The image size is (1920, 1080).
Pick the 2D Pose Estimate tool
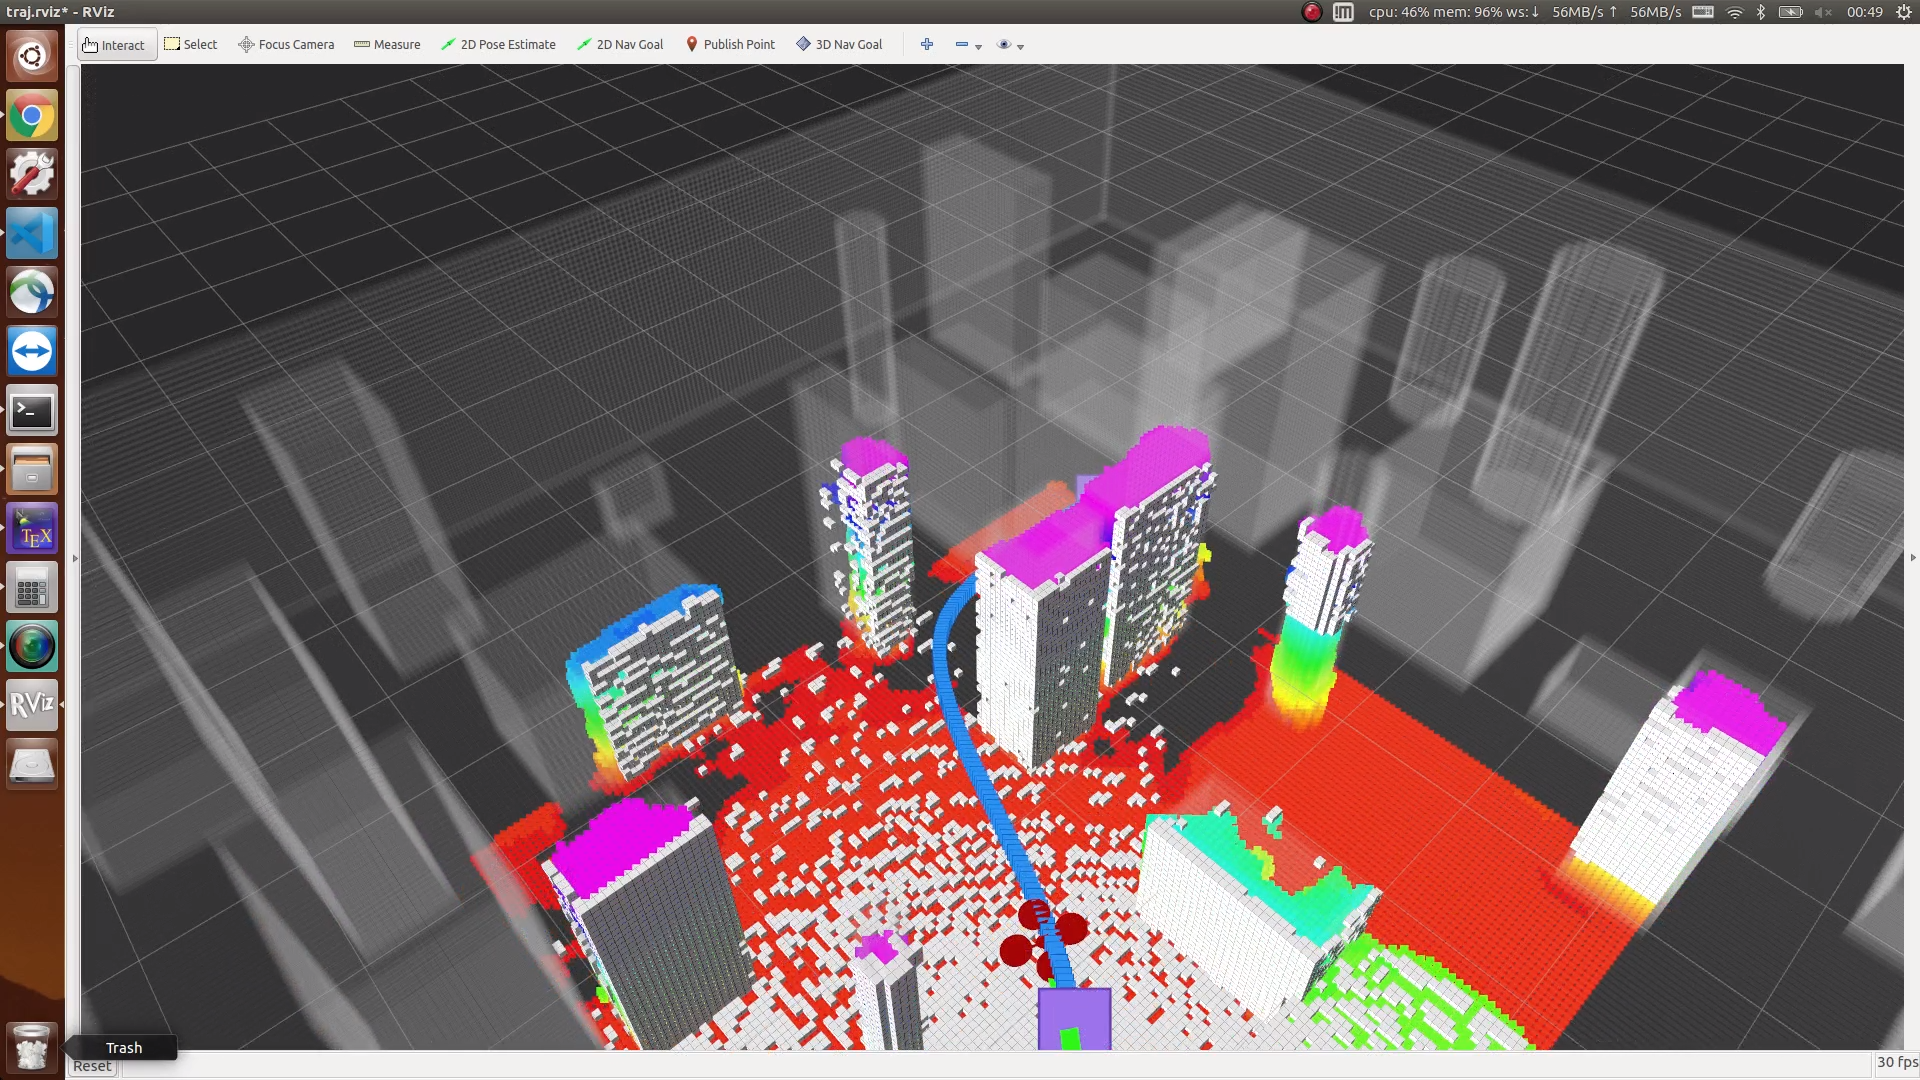[498, 45]
